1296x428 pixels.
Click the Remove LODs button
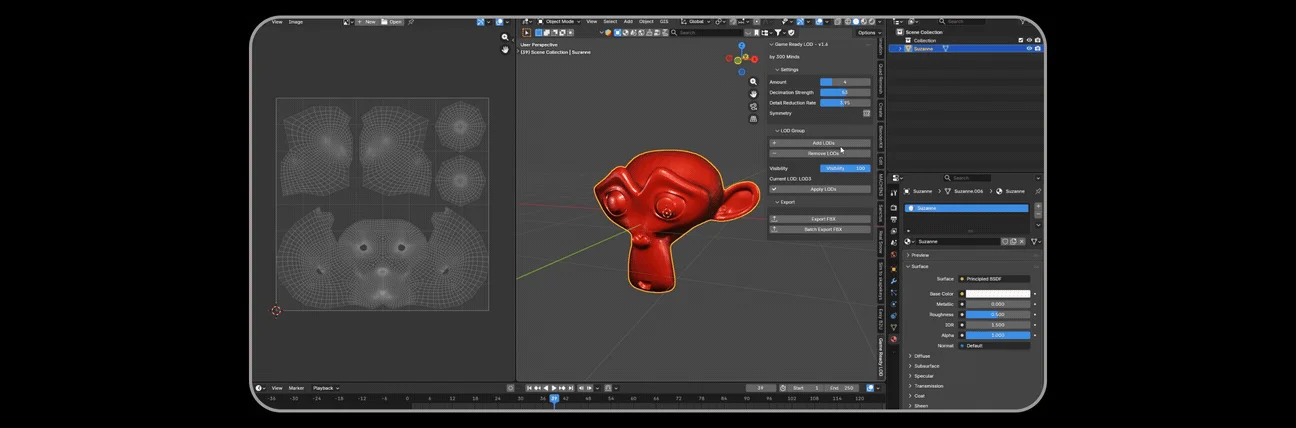pyautogui.click(x=819, y=153)
